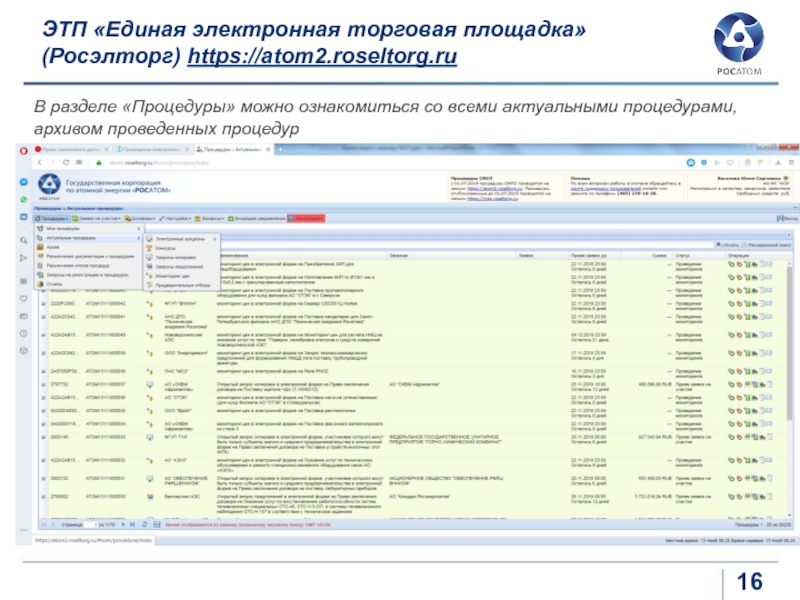Click the Opera logo menu button

pos(23,151)
